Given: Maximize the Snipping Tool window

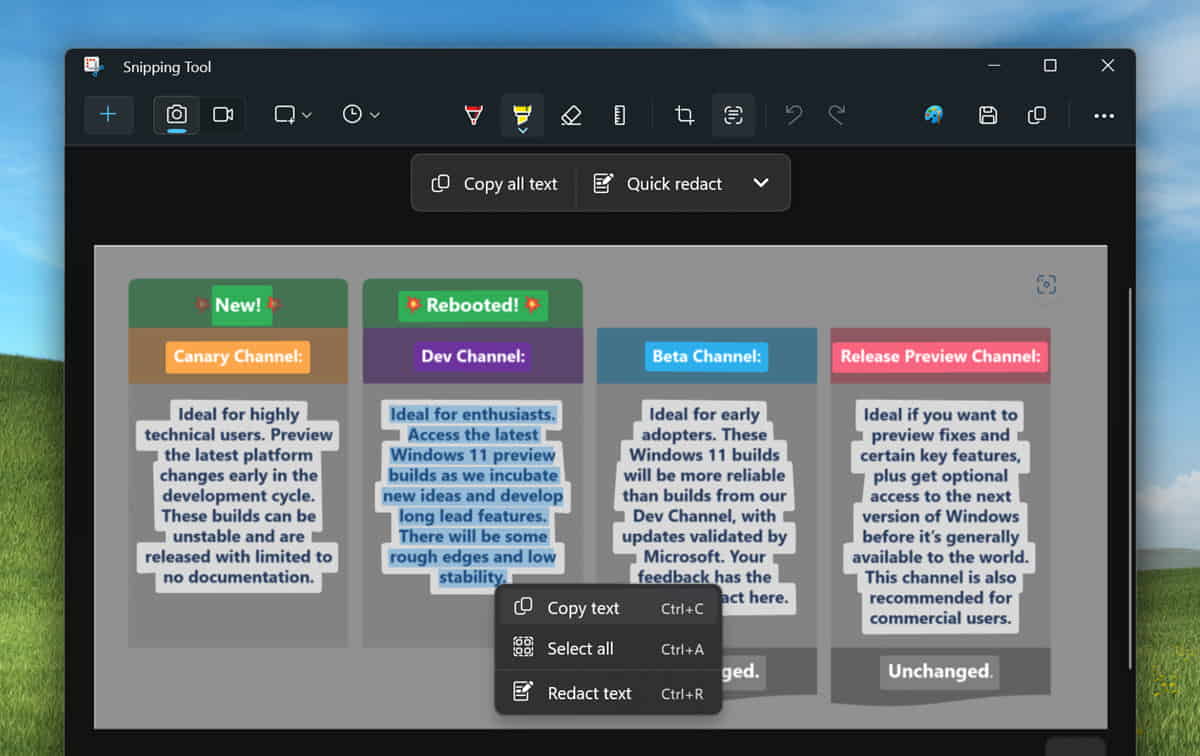Looking at the screenshot, I should 1050,66.
